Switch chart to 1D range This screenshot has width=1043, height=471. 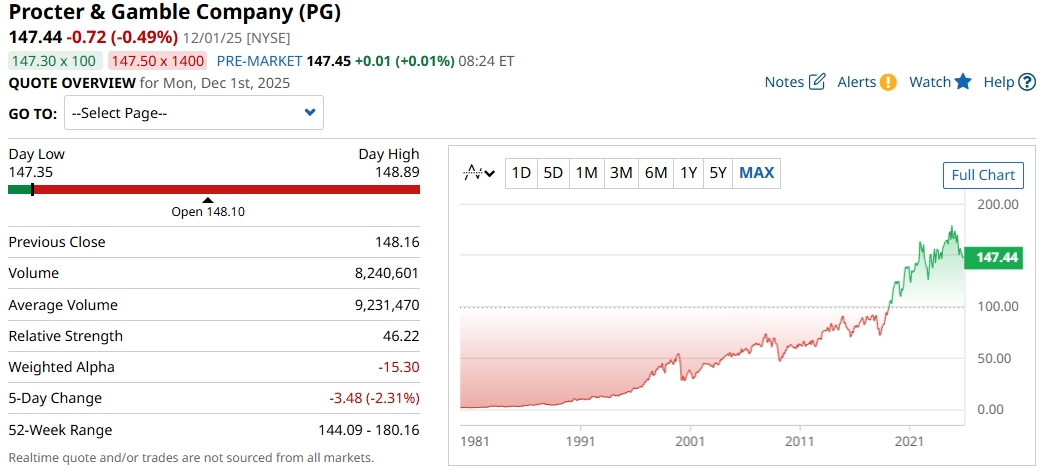[521, 173]
